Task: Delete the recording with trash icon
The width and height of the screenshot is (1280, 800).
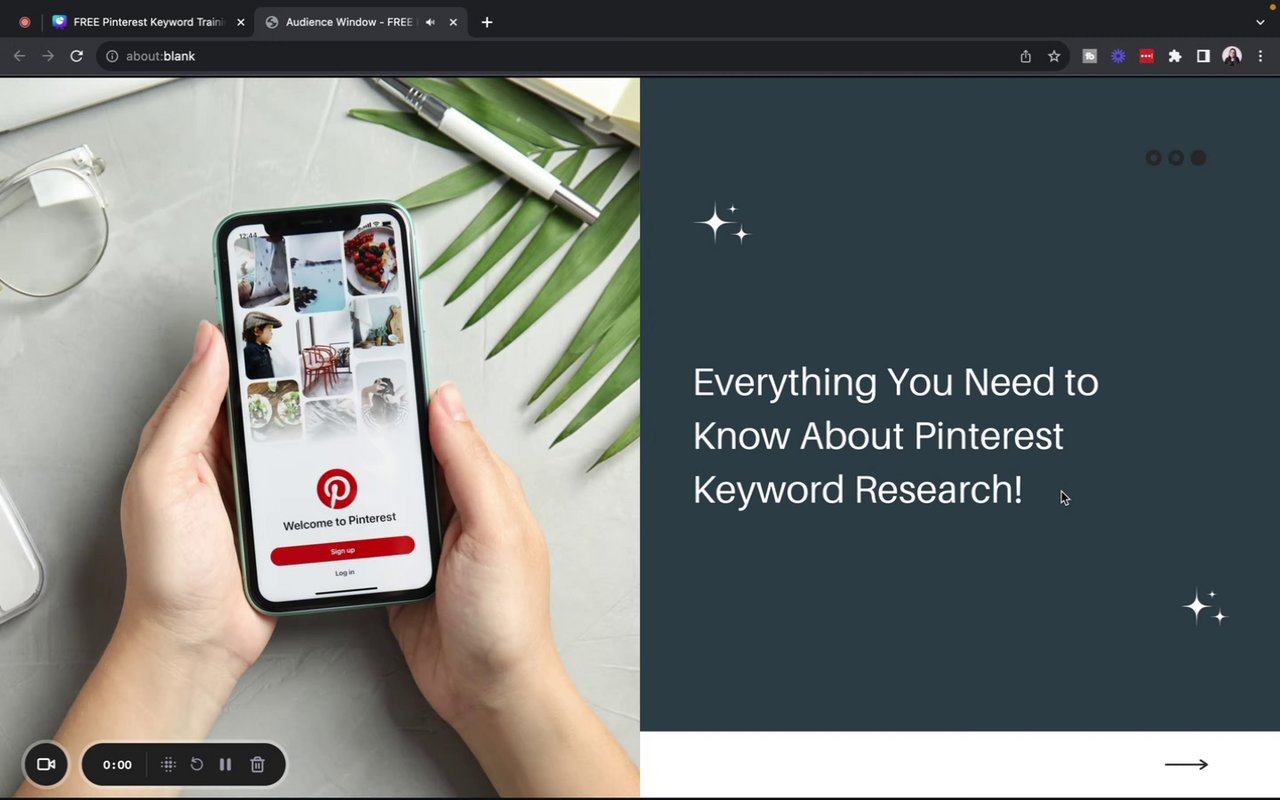Action: (x=257, y=764)
